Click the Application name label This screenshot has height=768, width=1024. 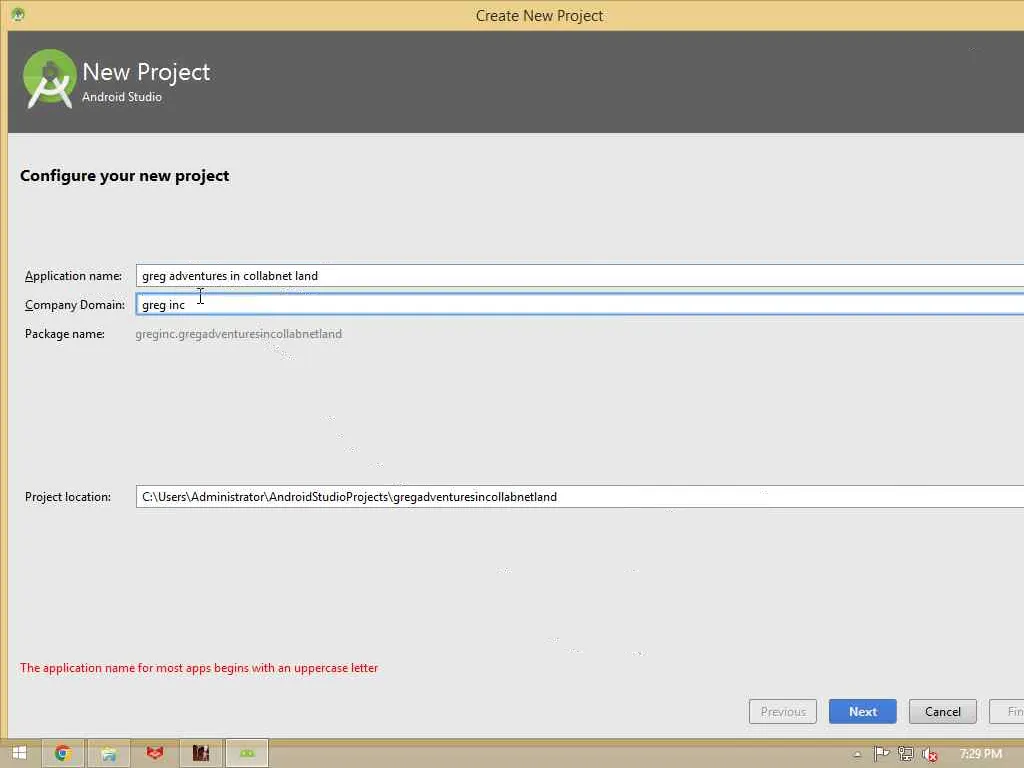click(x=73, y=276)
